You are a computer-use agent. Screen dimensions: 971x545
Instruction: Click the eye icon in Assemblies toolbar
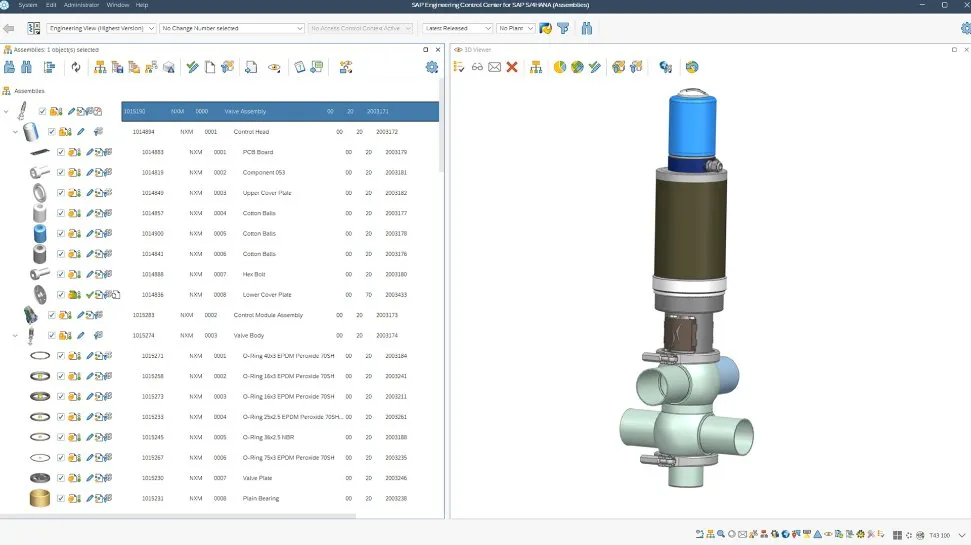pyautogui.click(x=273, y=67)
